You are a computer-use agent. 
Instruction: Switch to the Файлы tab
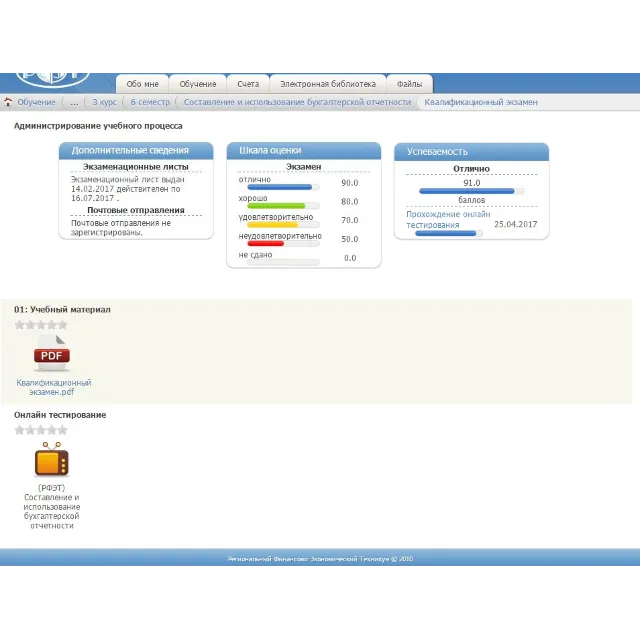[409, 84]
